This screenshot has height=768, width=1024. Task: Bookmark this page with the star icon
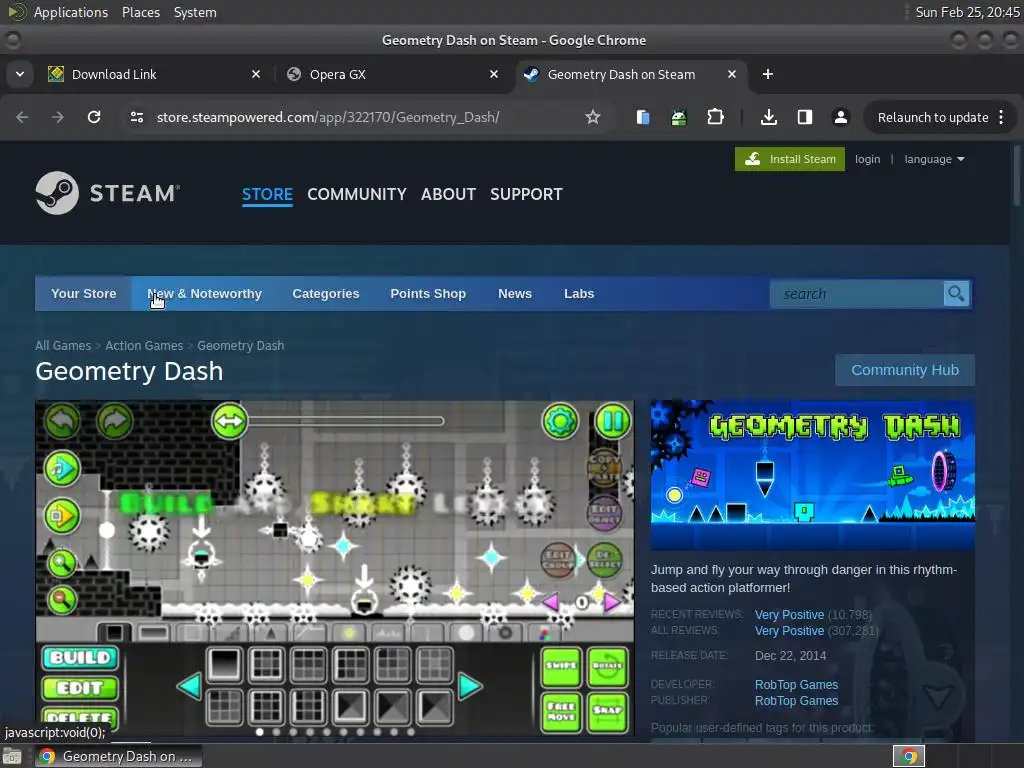592,117
